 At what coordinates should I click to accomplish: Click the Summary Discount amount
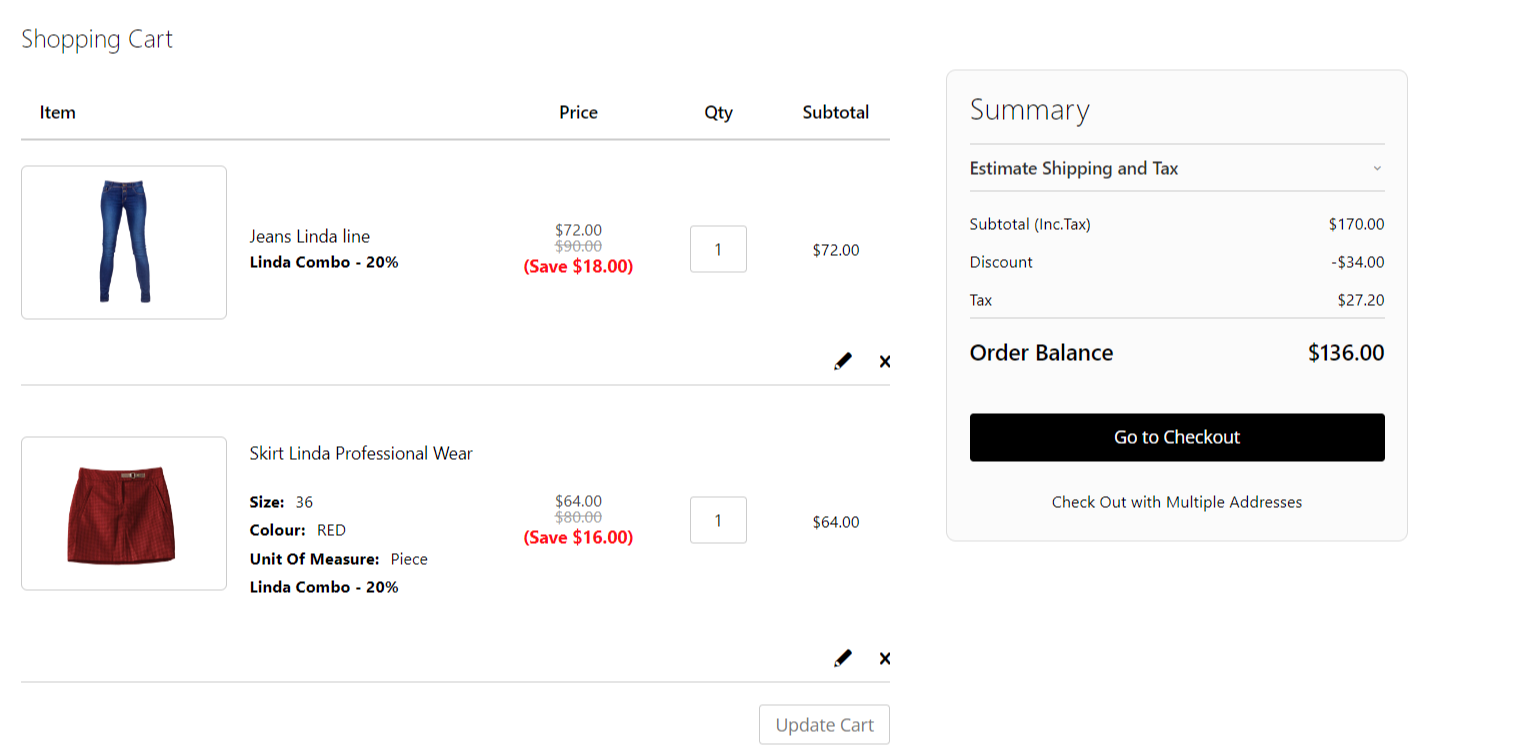tap(1358, 262)
